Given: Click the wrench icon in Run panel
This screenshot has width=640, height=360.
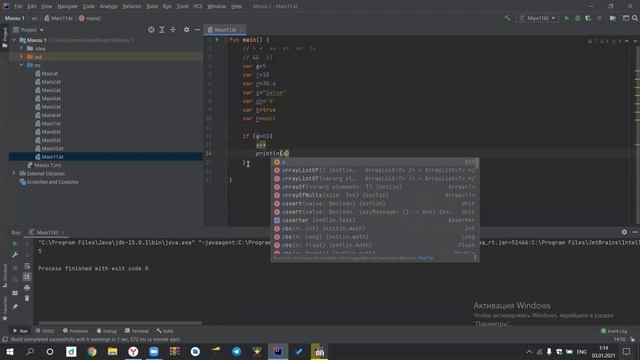Looking at the screenshot, I should (x=15, y=255).
